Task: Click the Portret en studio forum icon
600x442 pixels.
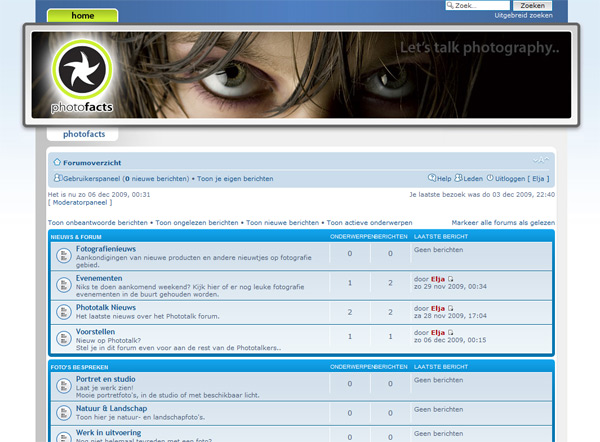Action: coord(64,386)
